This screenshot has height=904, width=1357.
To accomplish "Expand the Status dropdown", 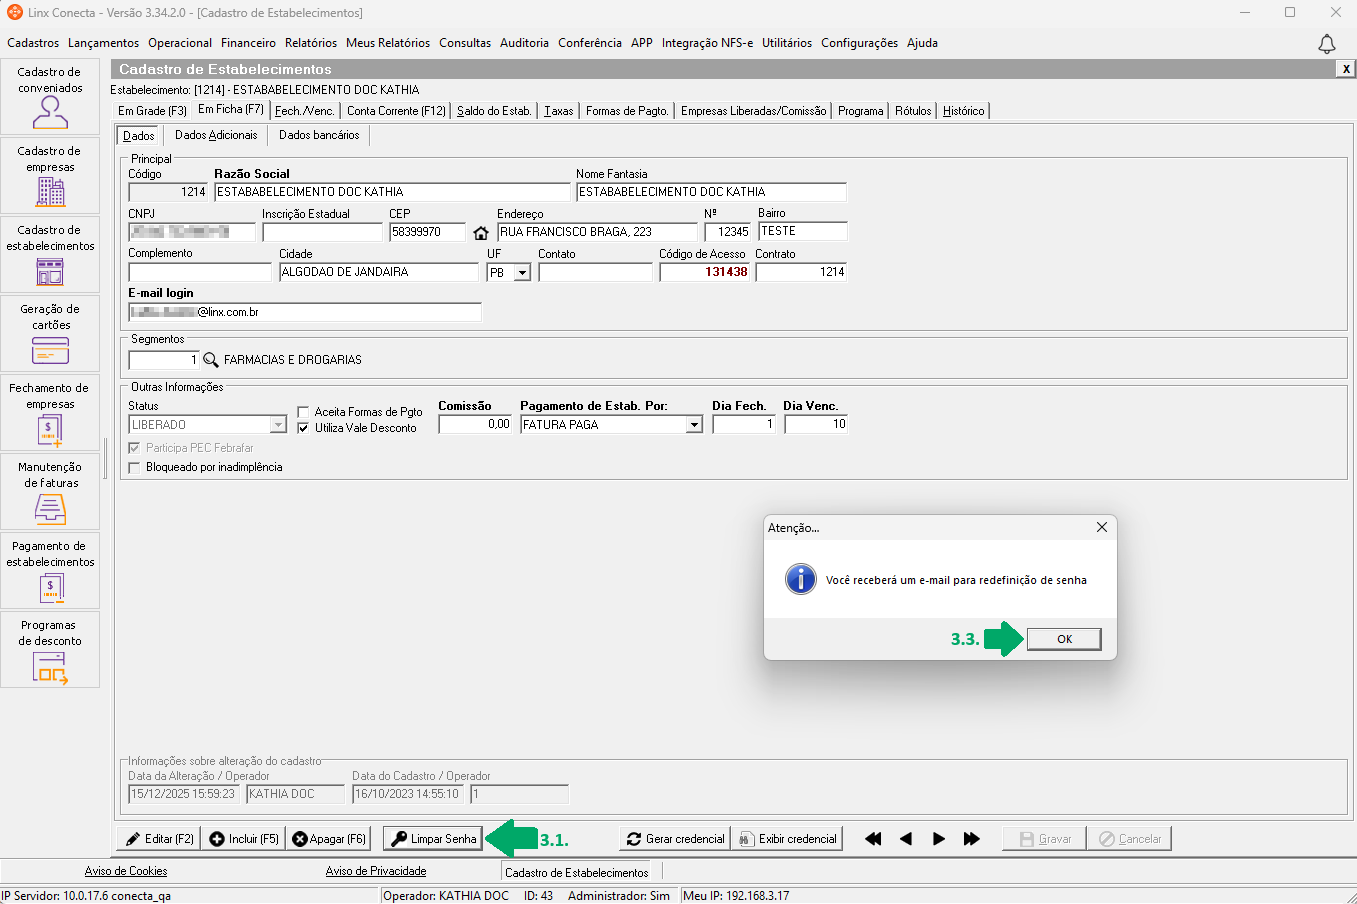I will [x=280, y=425].
